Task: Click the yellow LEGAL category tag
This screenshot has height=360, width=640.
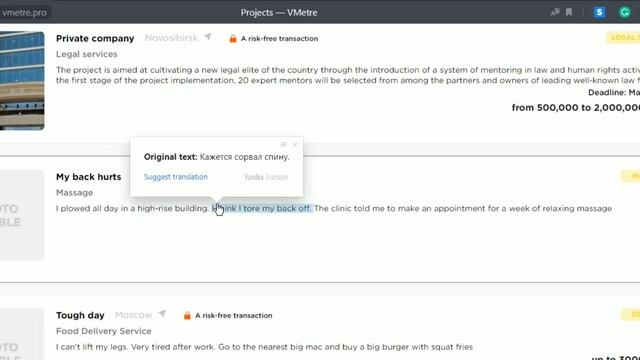Action: (x=623, y=38)
